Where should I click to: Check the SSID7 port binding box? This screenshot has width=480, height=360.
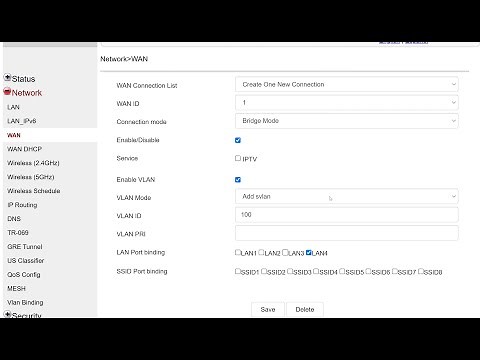coord(395,271)
